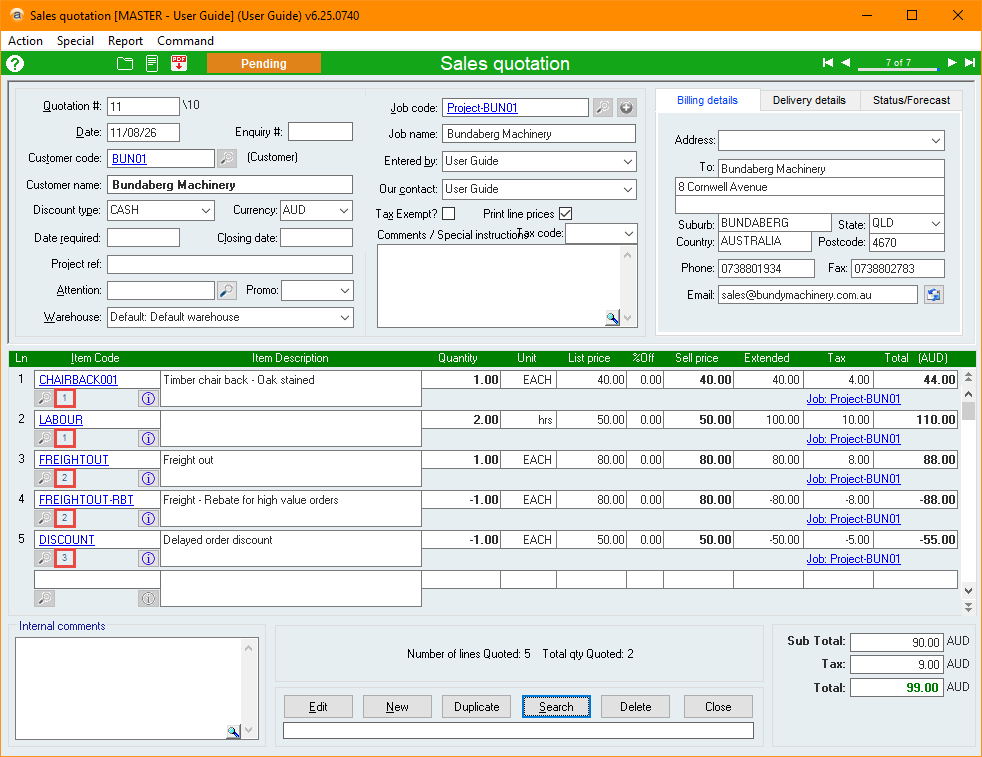Viewport: 982px width, 757px height.
Task: Go to the first record arrow
Action: click(x=828, y=63)
